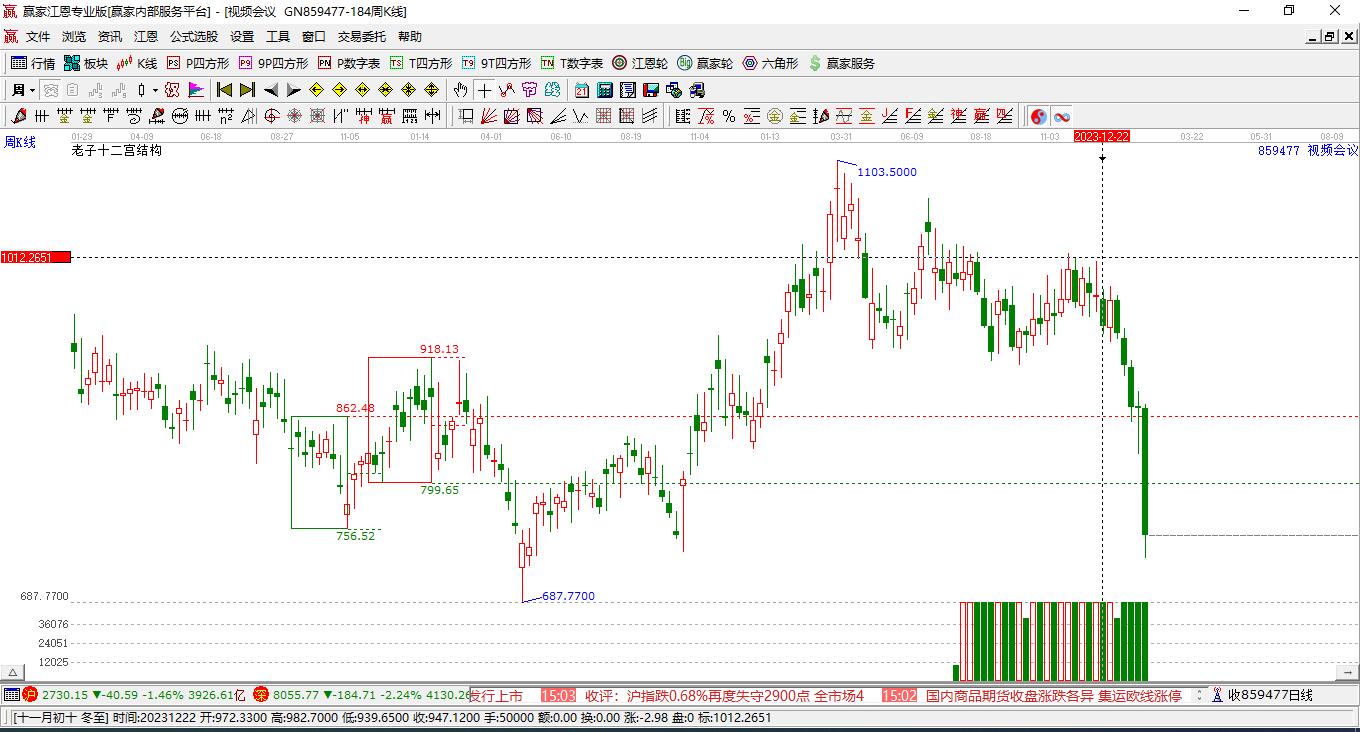Open the 设置 menu
This screenshot has height=732, width=1360.
242,37
